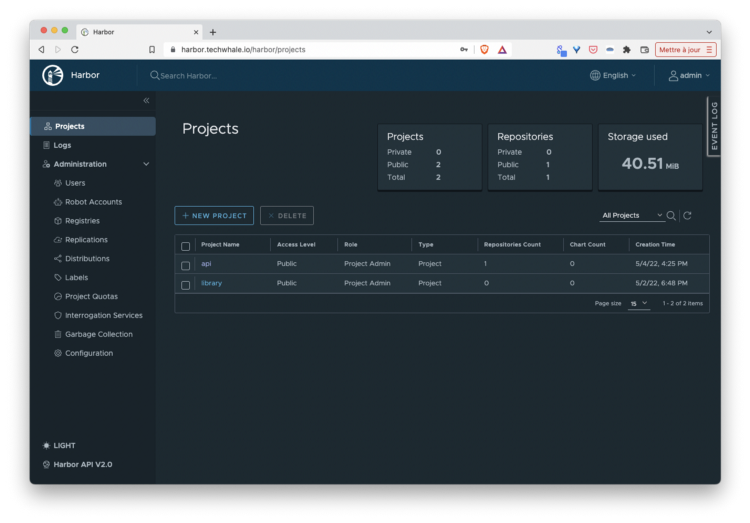This screenshot has width=750, height=523.
Task: Sort by Repositories Count column header
Action: pyautogui.click(x=512, y=245)
